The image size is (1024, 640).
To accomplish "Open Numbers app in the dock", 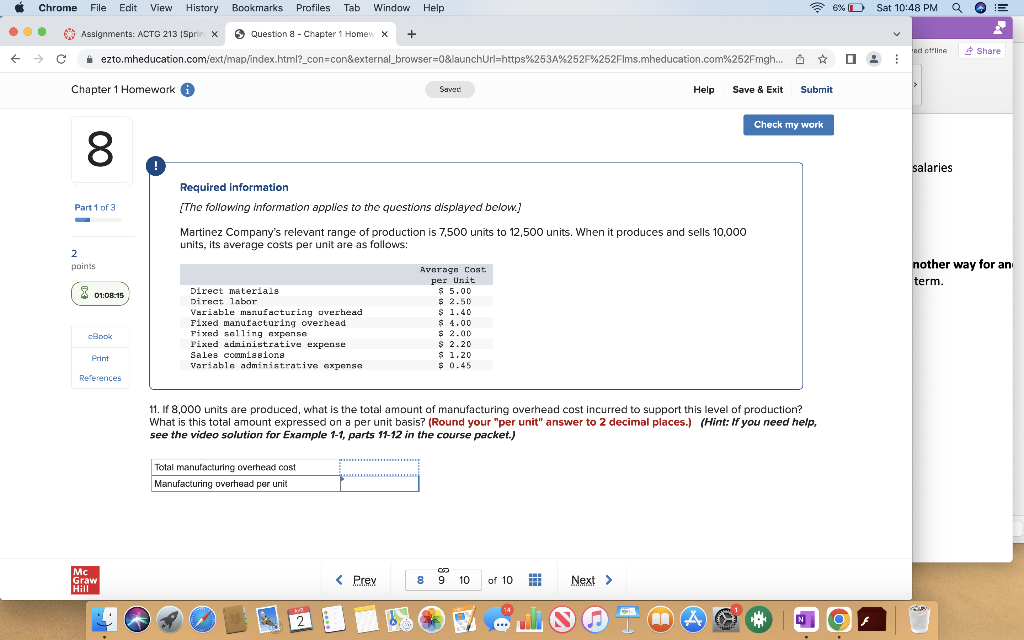I will tap(530, 619).
